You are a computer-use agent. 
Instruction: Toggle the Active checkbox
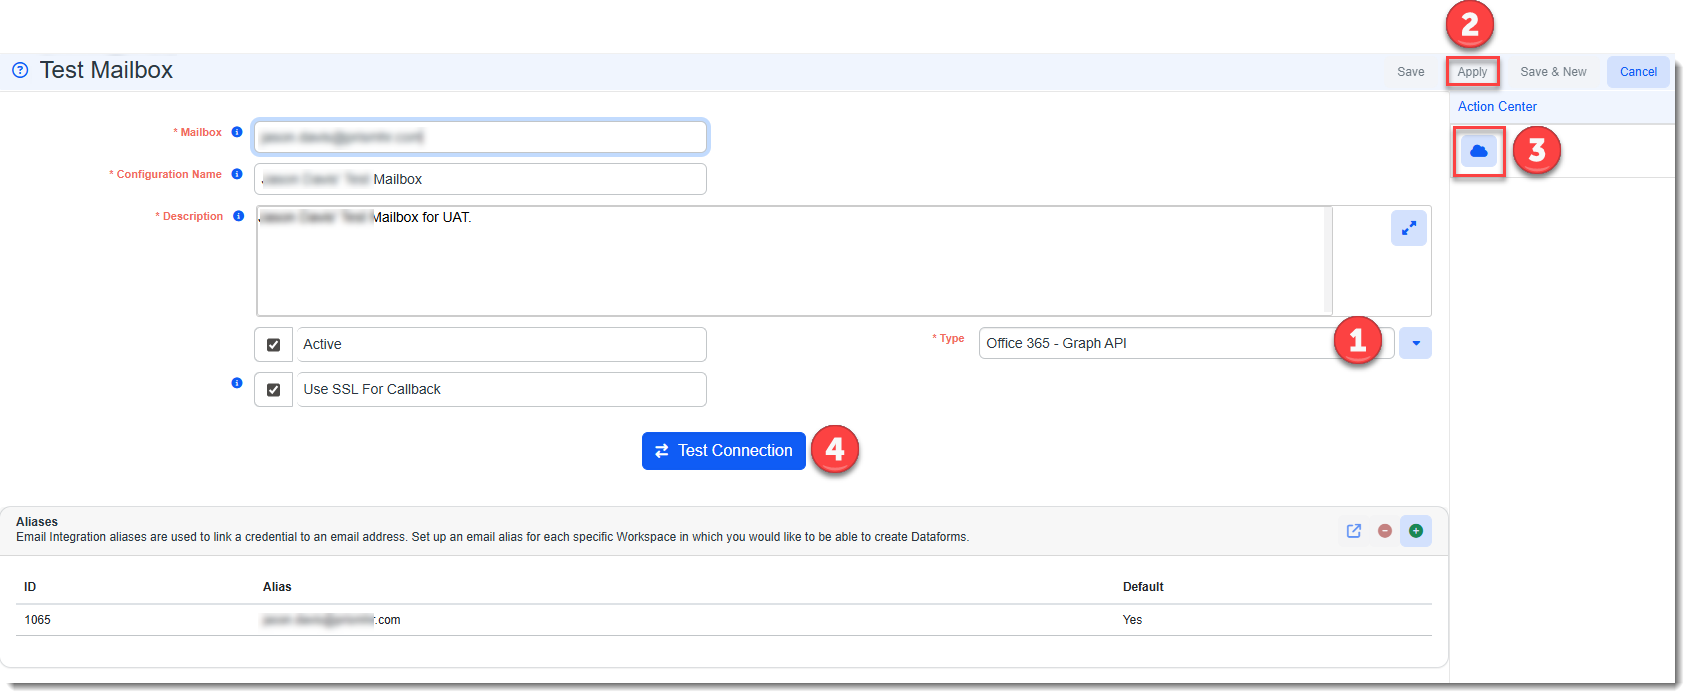pyautogui.click(x=273, y=344)
